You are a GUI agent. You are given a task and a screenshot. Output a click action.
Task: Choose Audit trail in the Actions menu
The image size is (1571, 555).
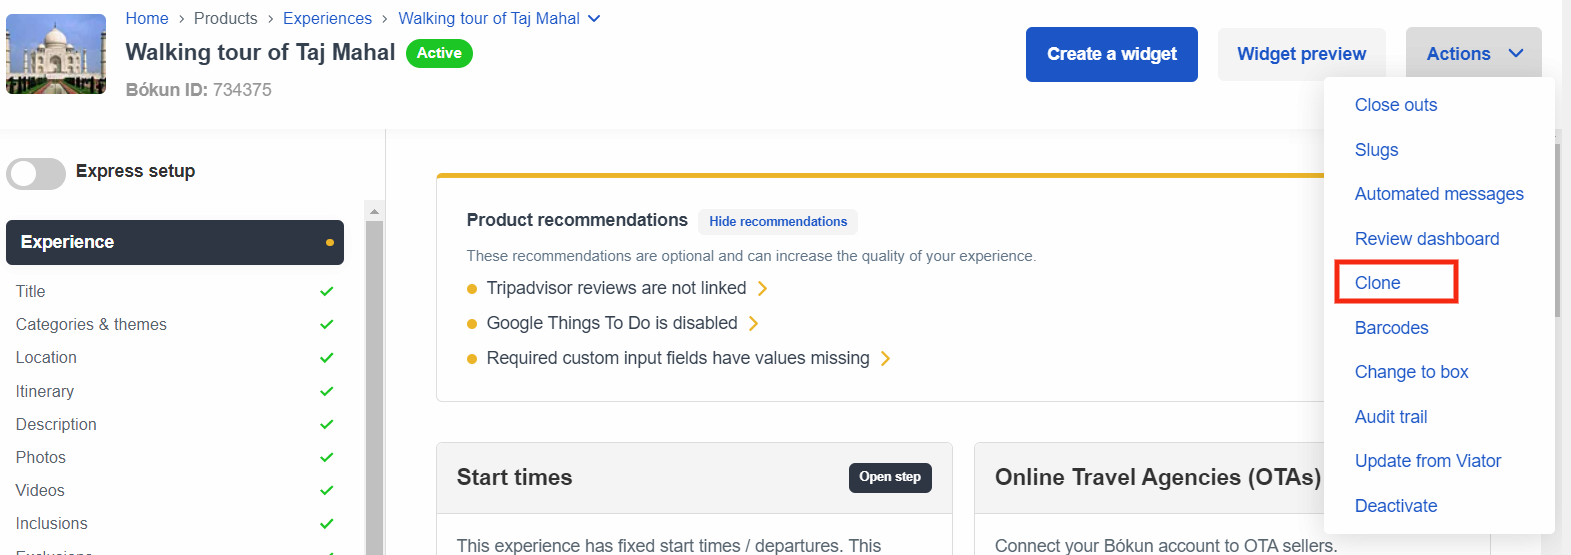[x=1390, y=417]
